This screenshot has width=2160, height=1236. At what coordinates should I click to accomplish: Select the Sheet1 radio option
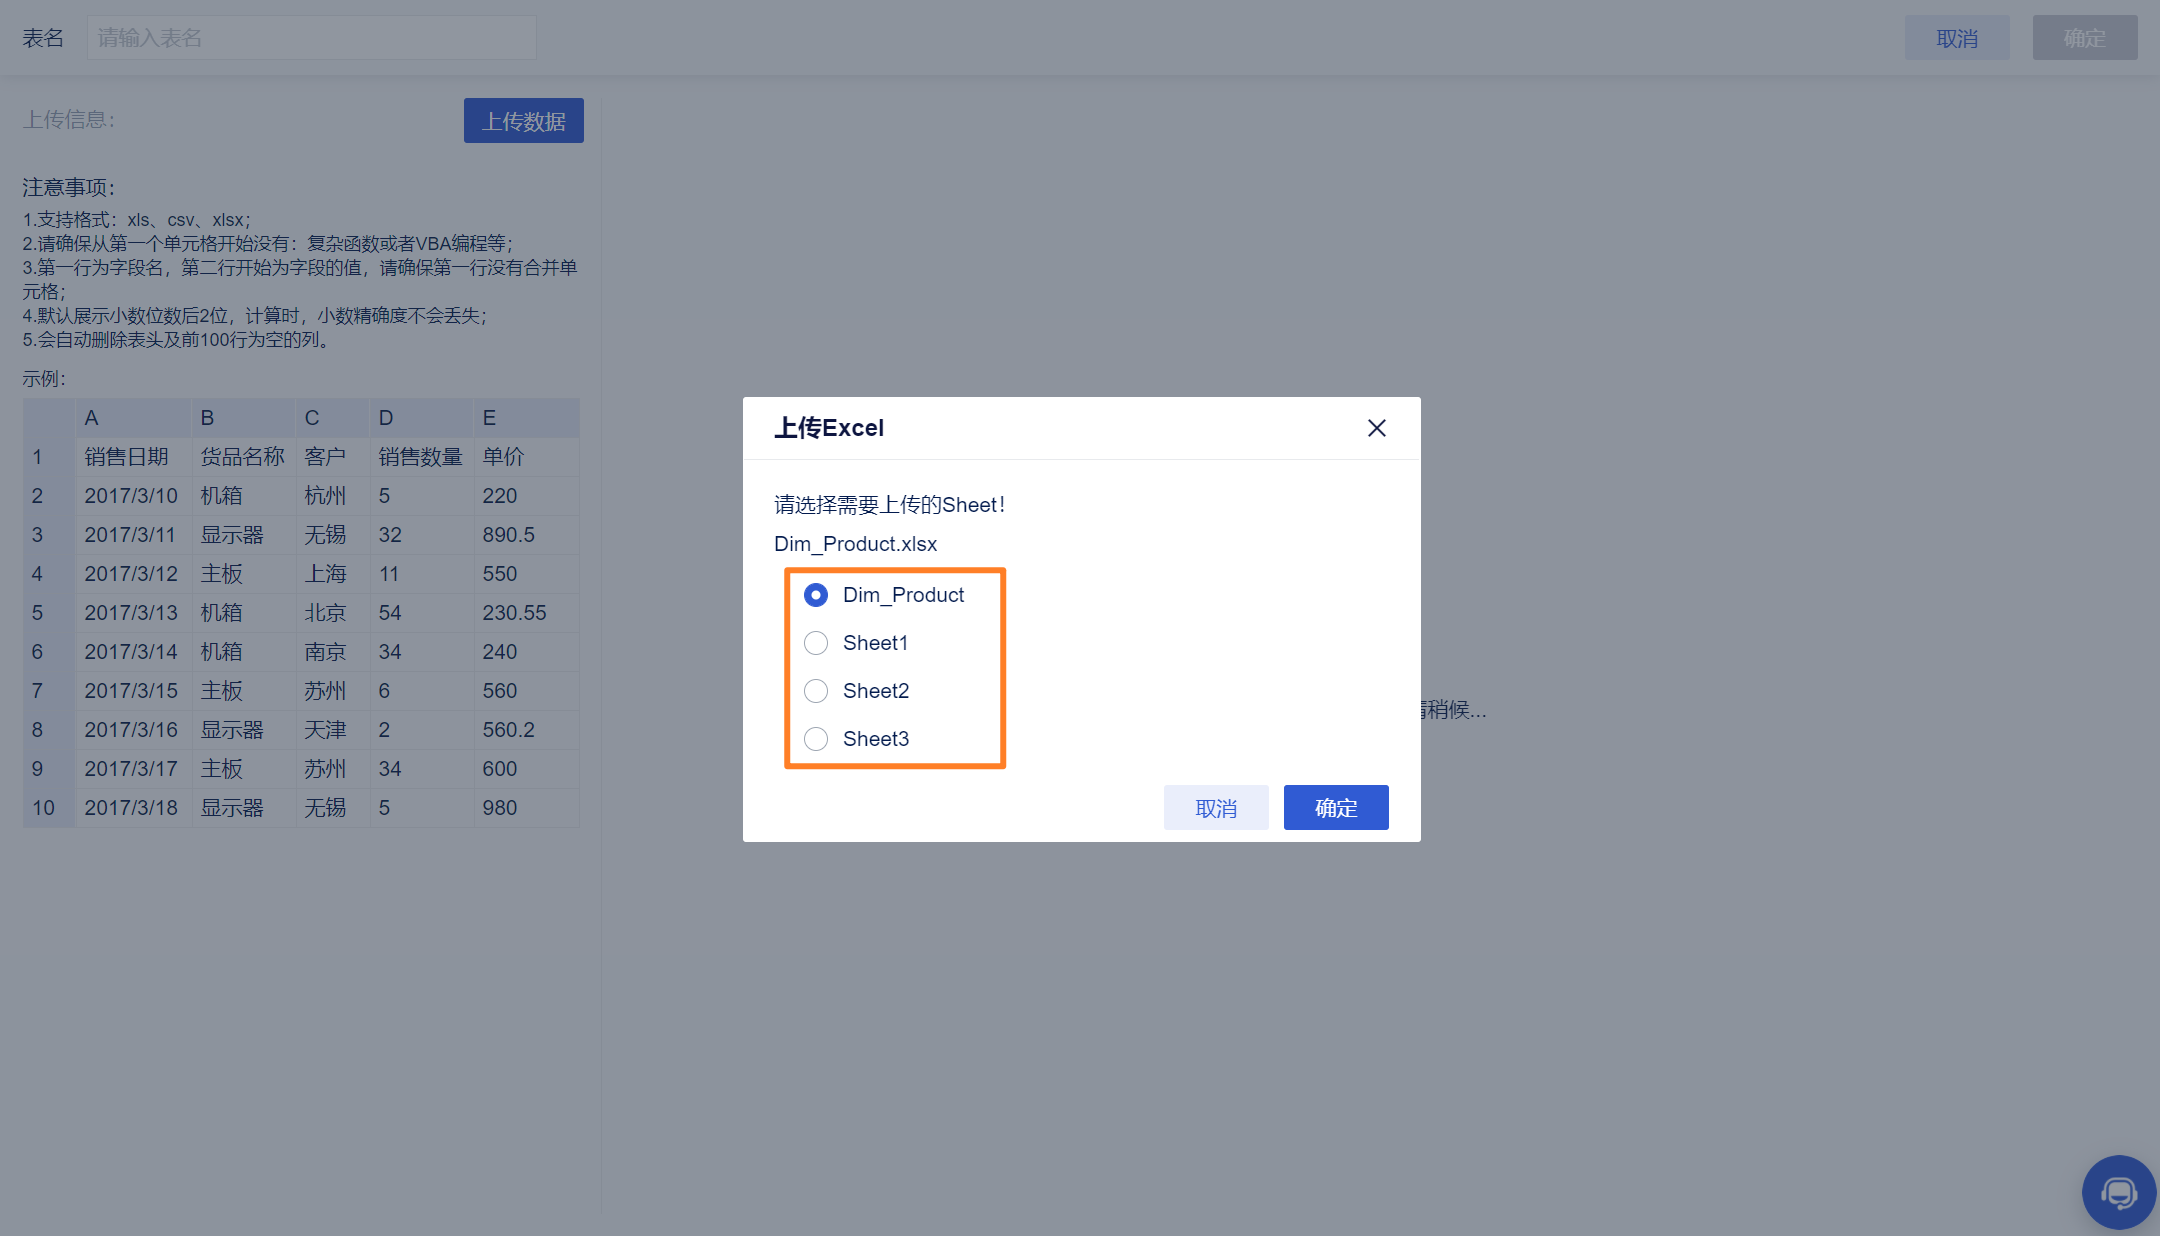tap(816, 643)
